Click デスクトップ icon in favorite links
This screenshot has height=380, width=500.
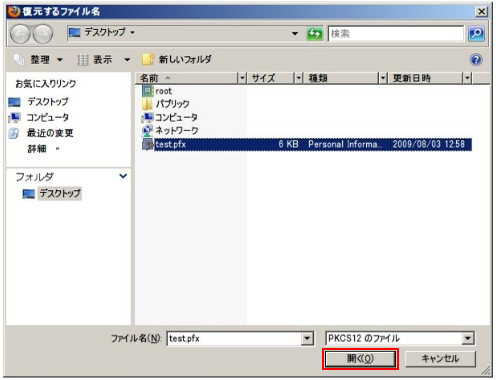tap(15, 102)
